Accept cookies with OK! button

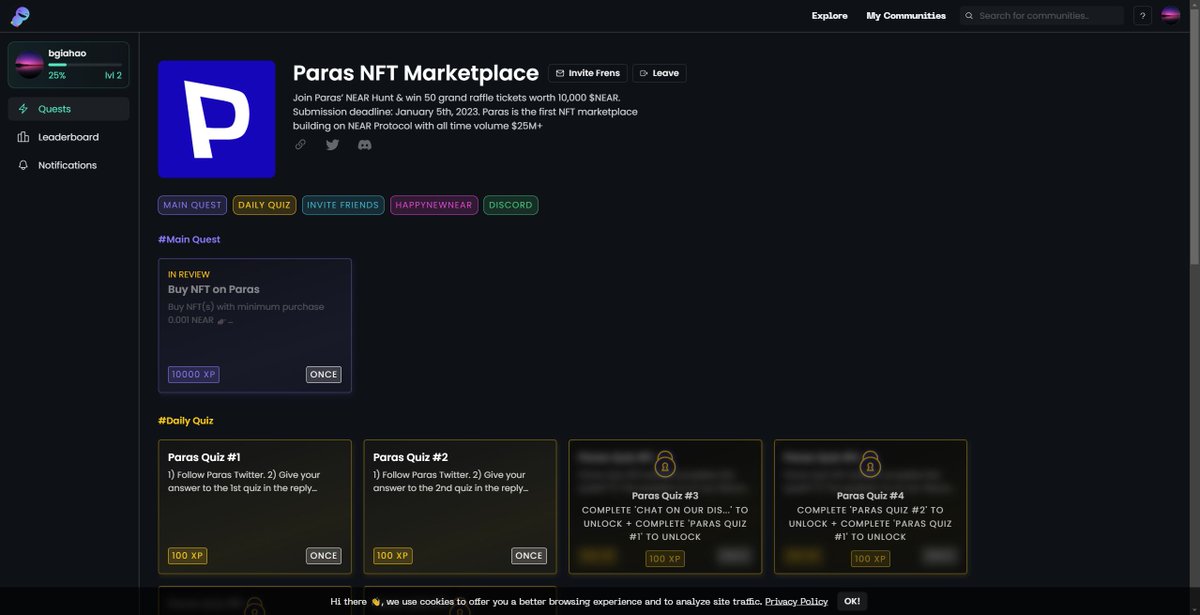(852, 601)
